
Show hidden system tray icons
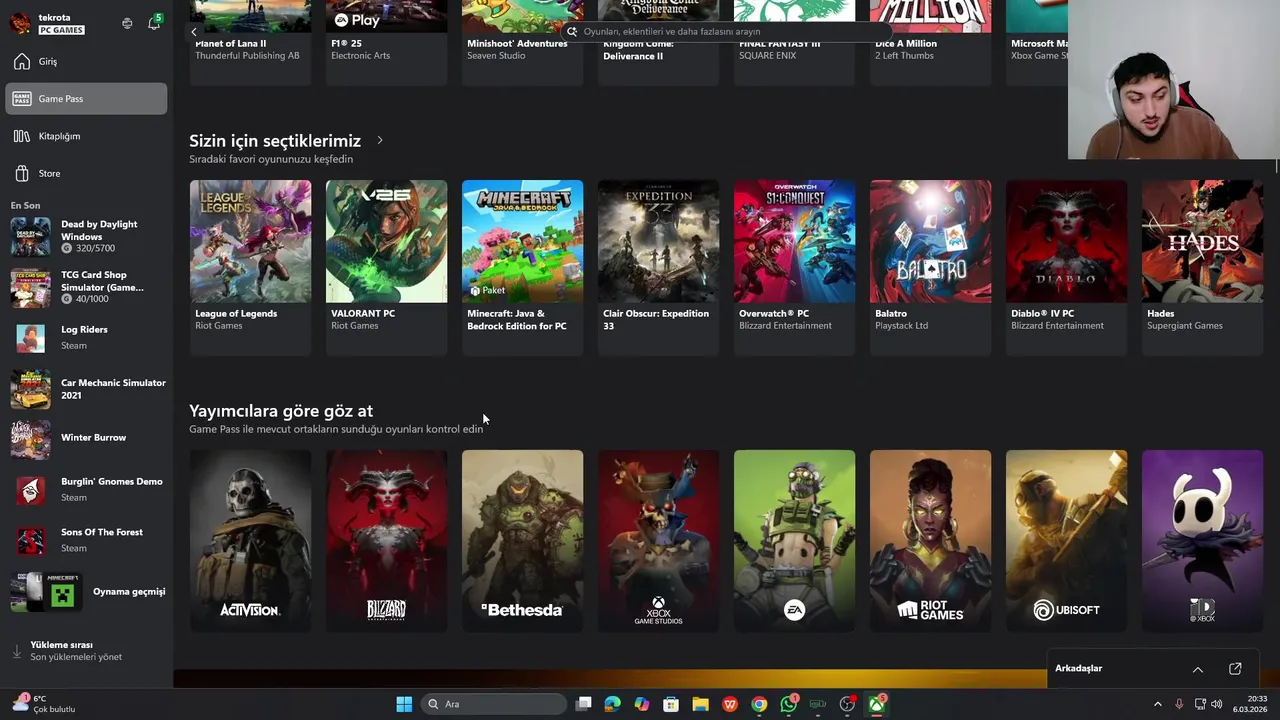[x=1158, y=704]
